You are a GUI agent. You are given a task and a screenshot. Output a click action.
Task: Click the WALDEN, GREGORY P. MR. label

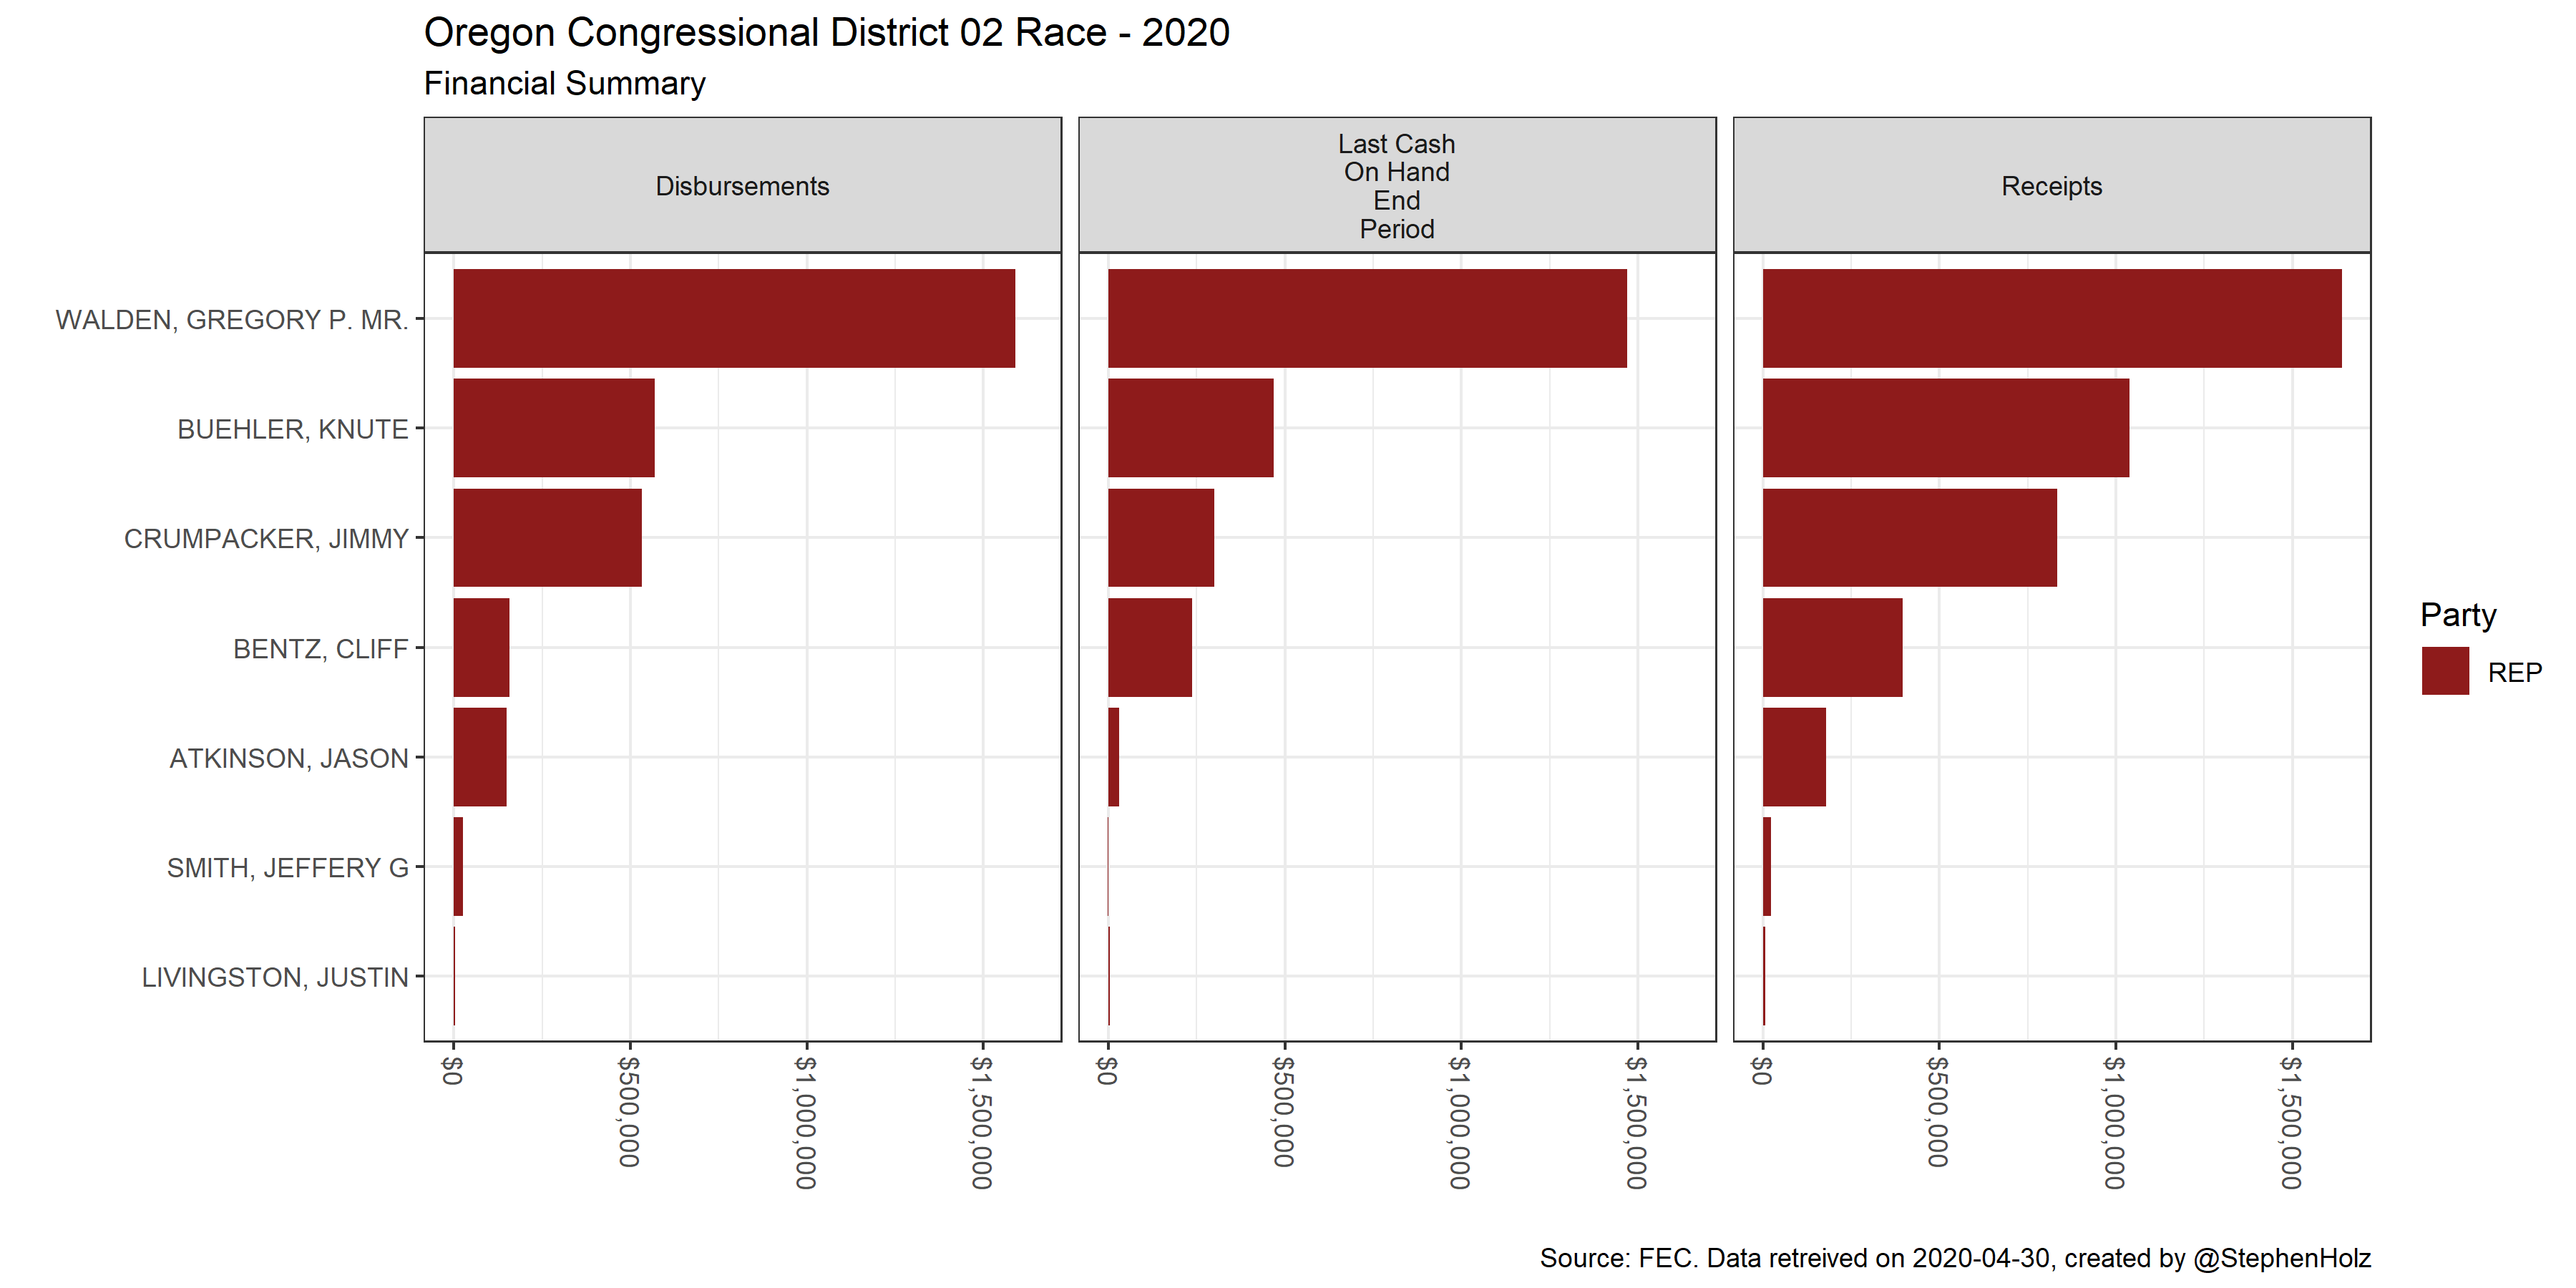coord(231,320)
